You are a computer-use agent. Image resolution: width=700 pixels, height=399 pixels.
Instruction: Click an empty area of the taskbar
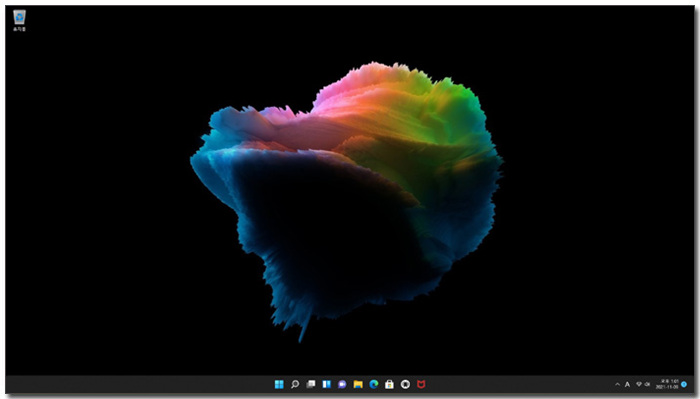(134, 385)
